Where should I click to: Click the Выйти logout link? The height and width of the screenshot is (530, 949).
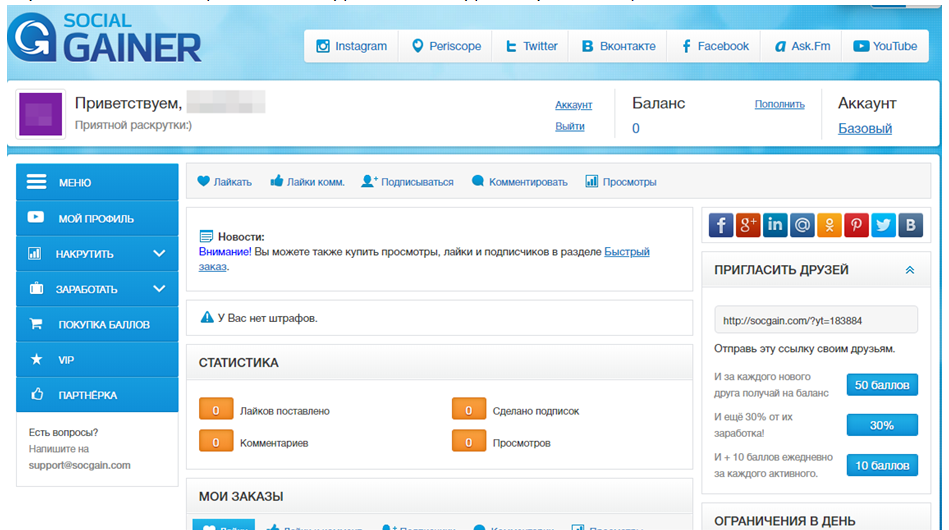[570, 126]
